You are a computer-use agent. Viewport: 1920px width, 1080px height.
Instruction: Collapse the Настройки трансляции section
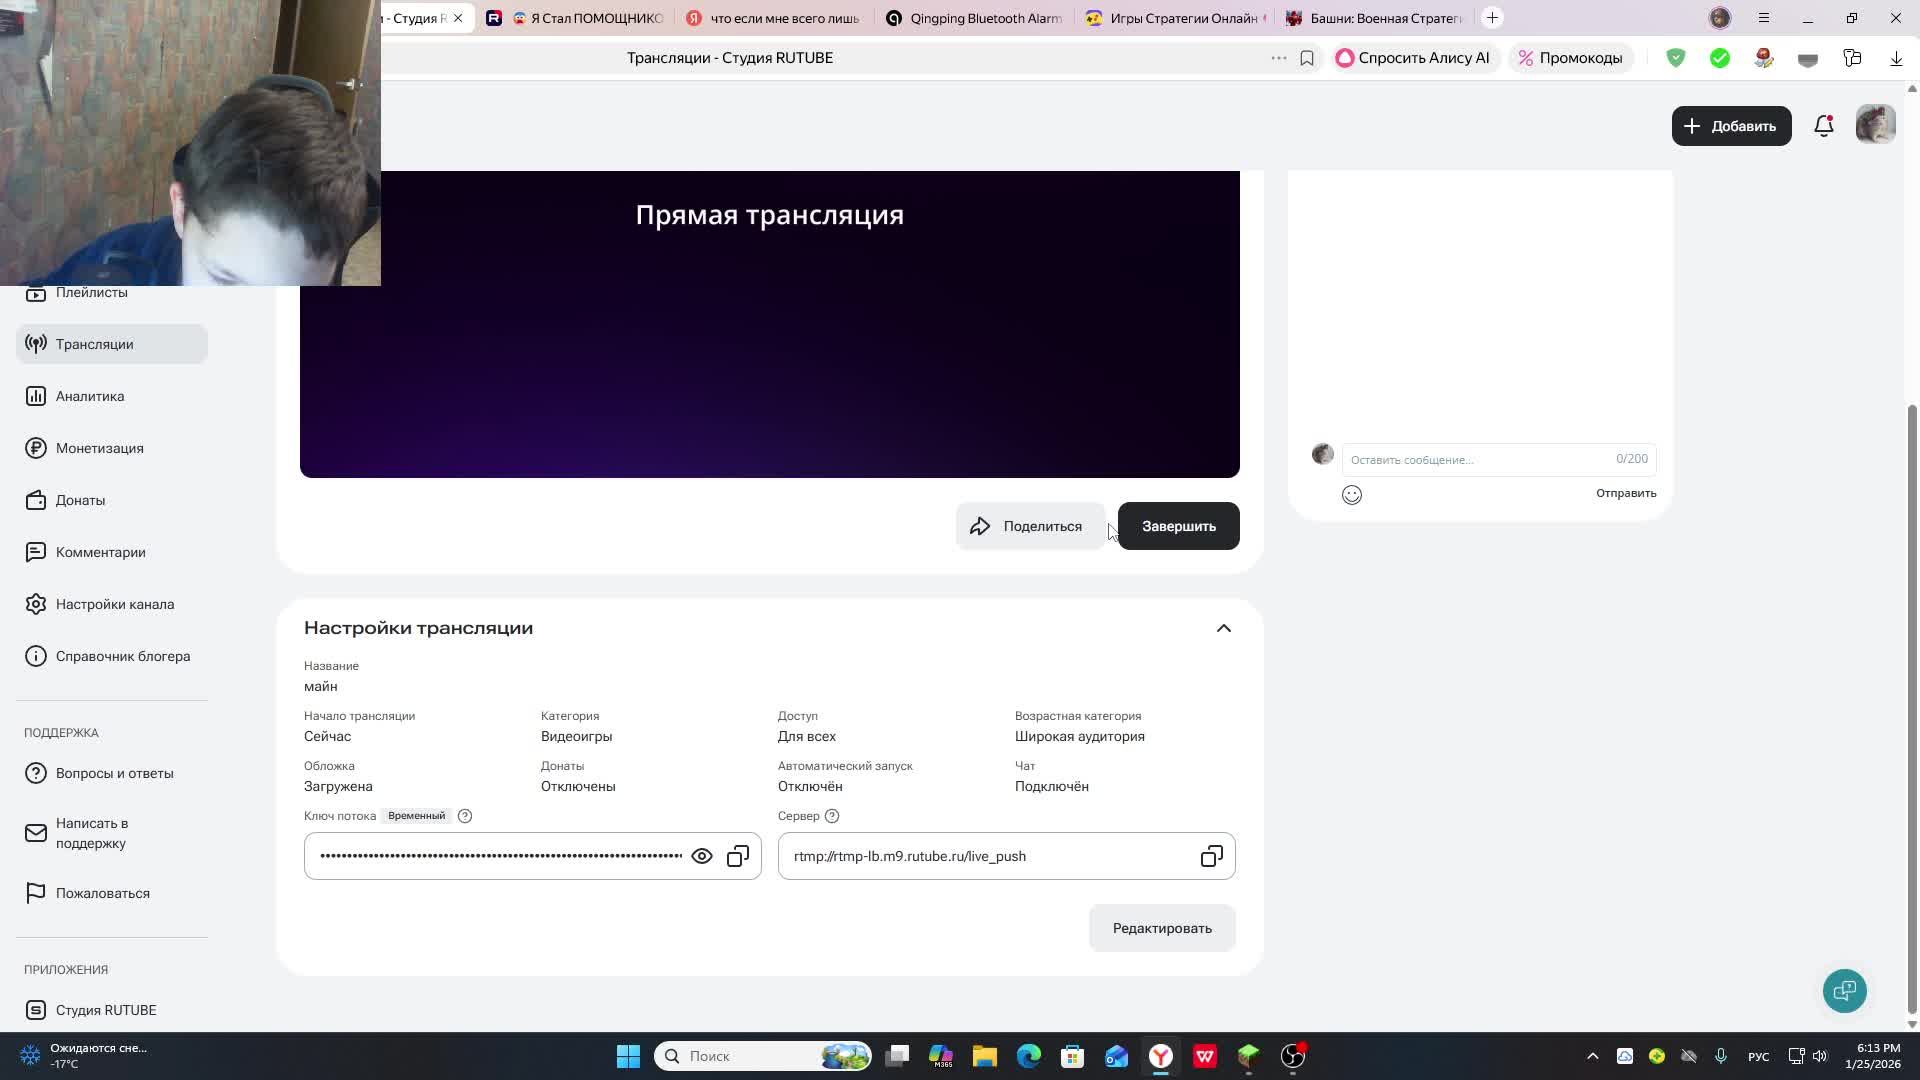(x=1223, y=628)
